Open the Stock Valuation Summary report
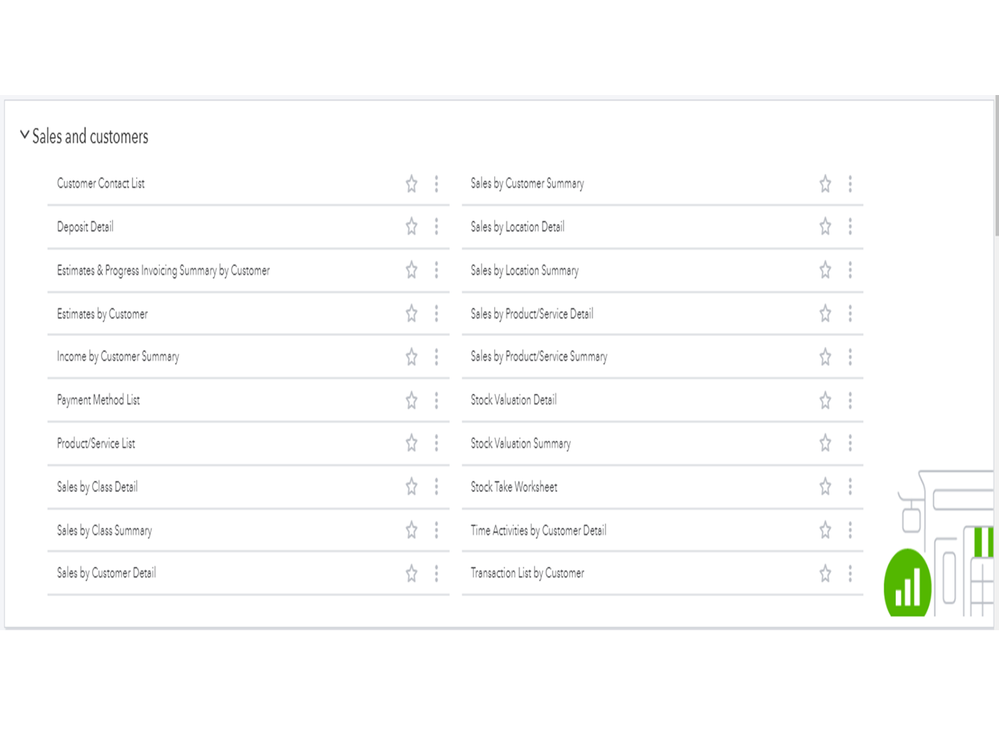Image resolution: width=999 pixels, height=749 pixels. 520,443
